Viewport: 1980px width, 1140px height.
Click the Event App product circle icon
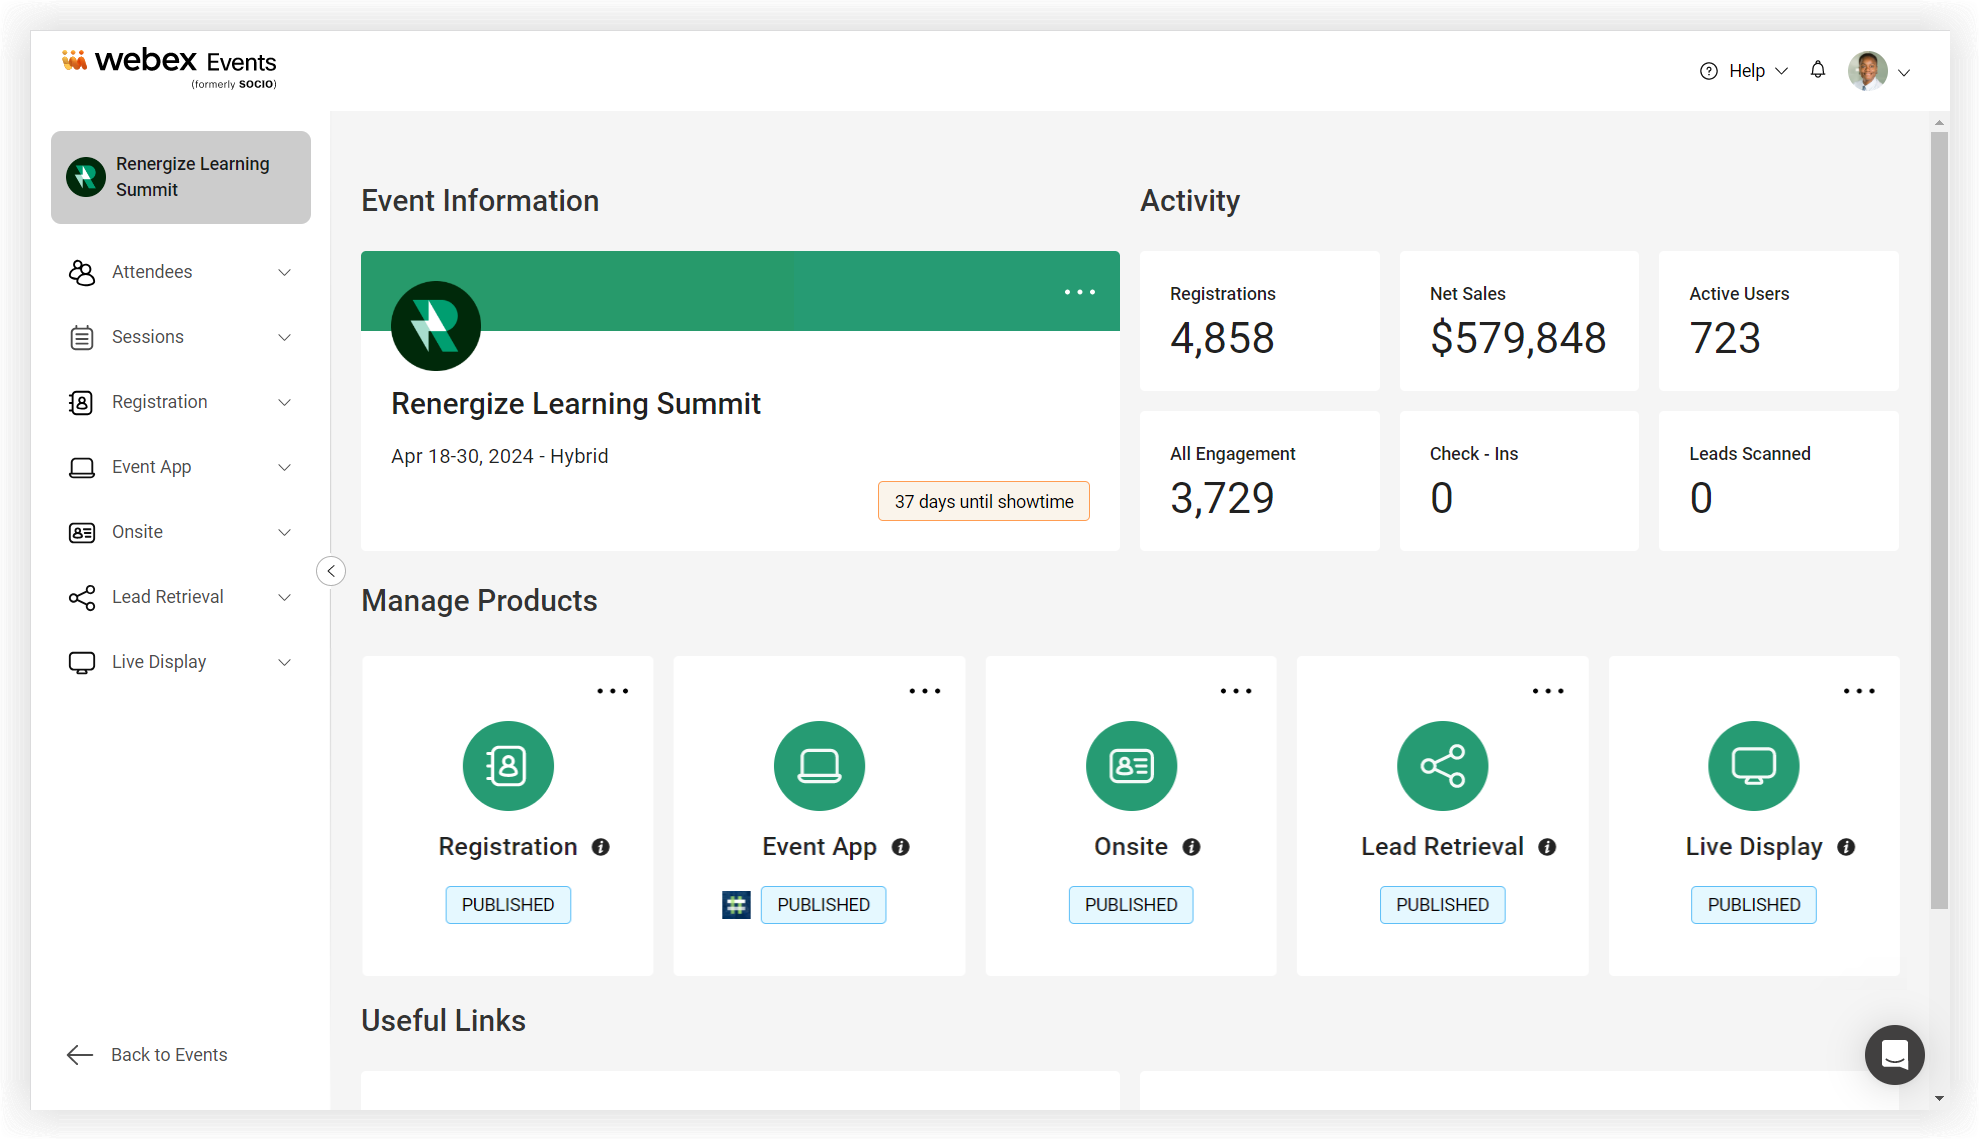pyautogui.click(x=819, y=766)
